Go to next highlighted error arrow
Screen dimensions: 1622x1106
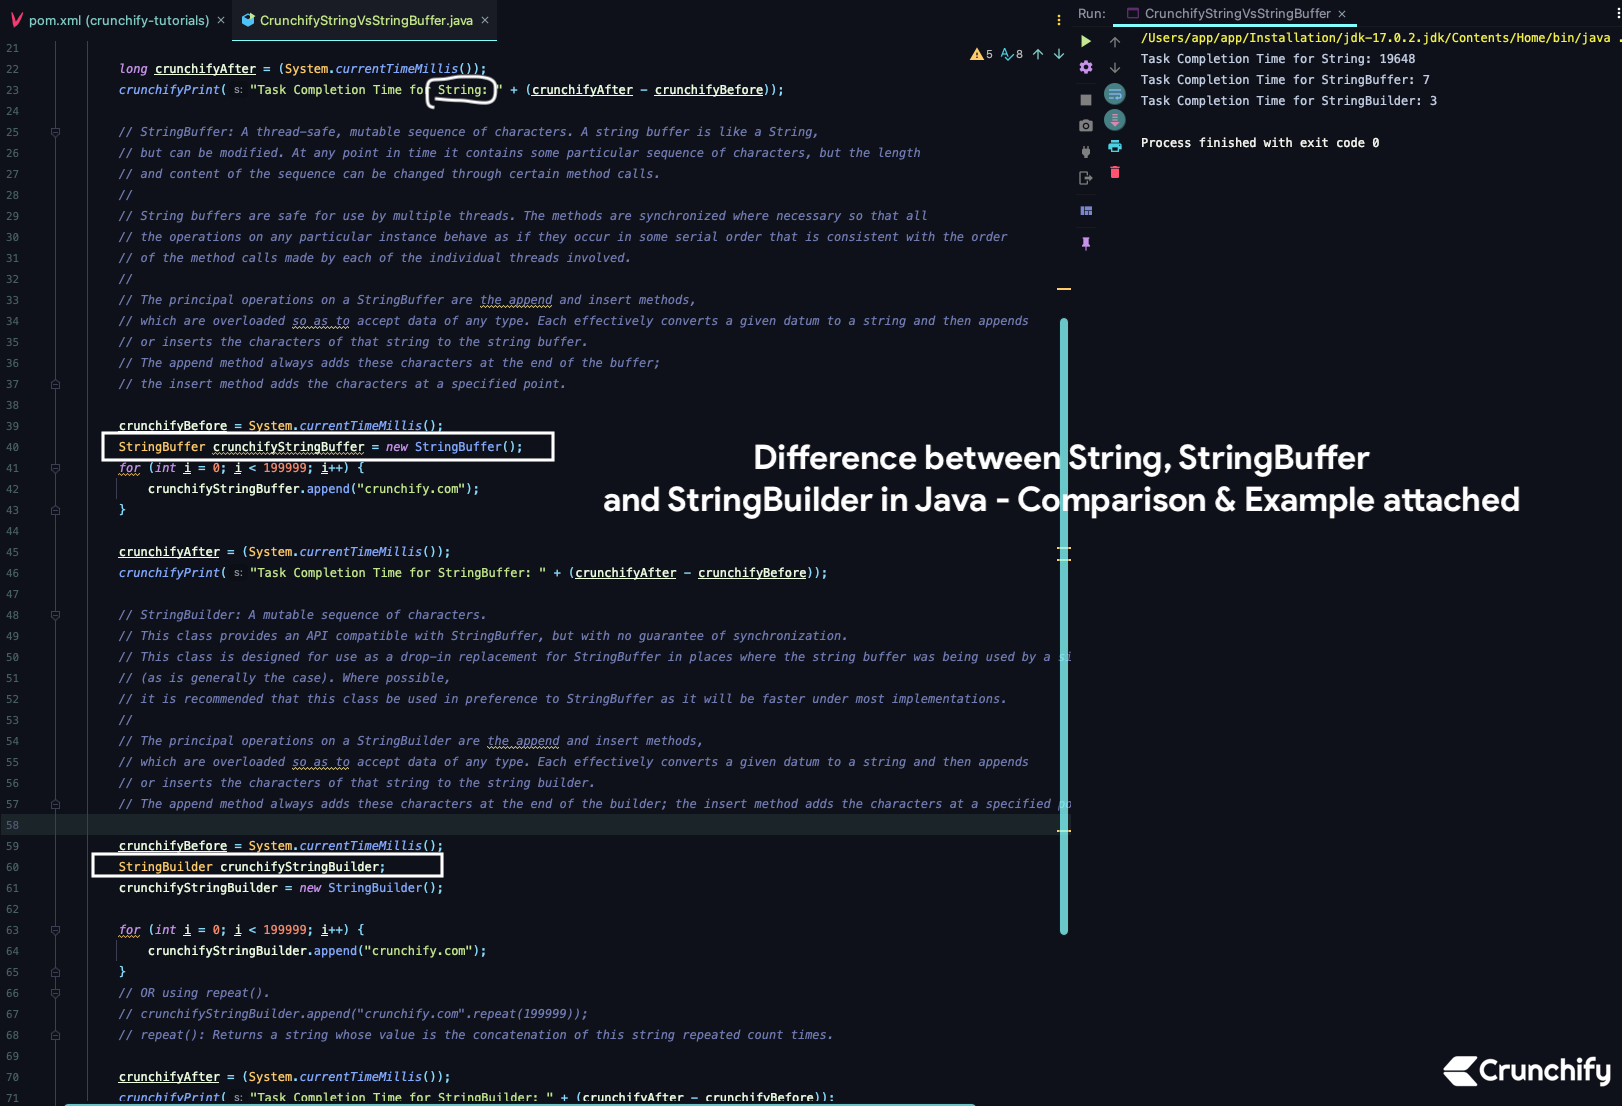(x=1059, y=54)
